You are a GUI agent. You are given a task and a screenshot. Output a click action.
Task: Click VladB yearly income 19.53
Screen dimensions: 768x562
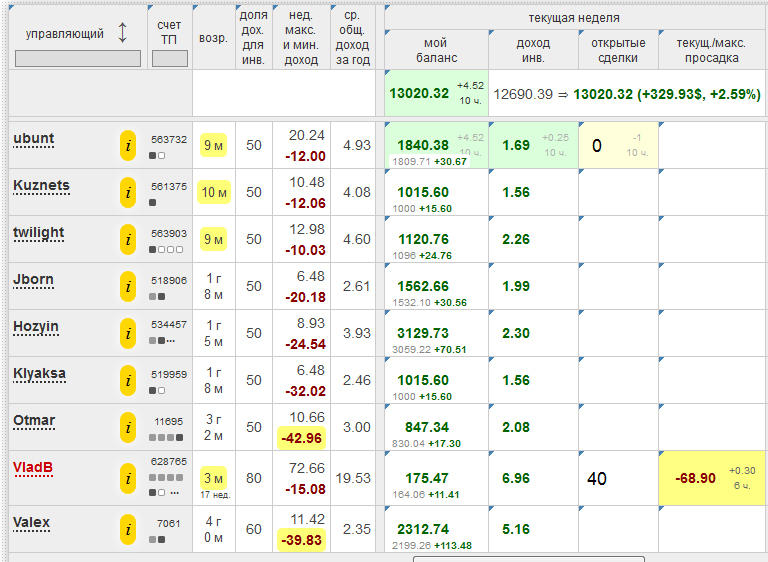click(353, 478)
